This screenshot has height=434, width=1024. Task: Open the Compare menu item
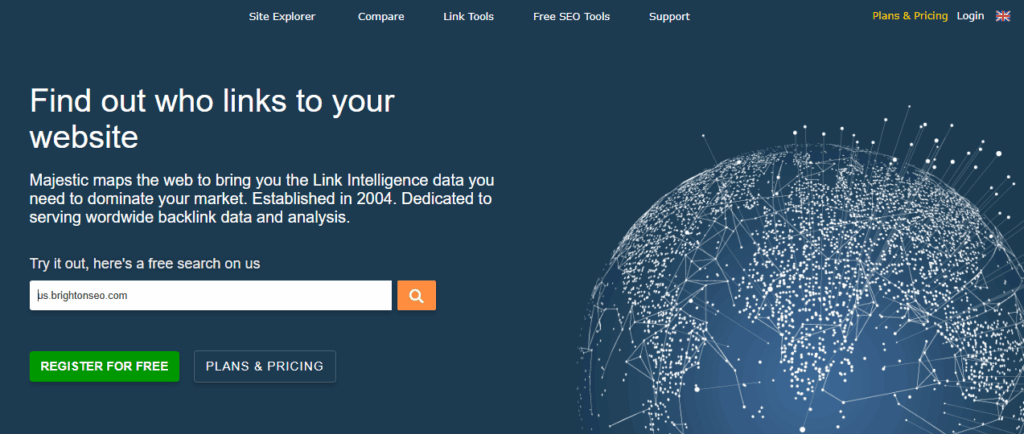coord(381,17)
